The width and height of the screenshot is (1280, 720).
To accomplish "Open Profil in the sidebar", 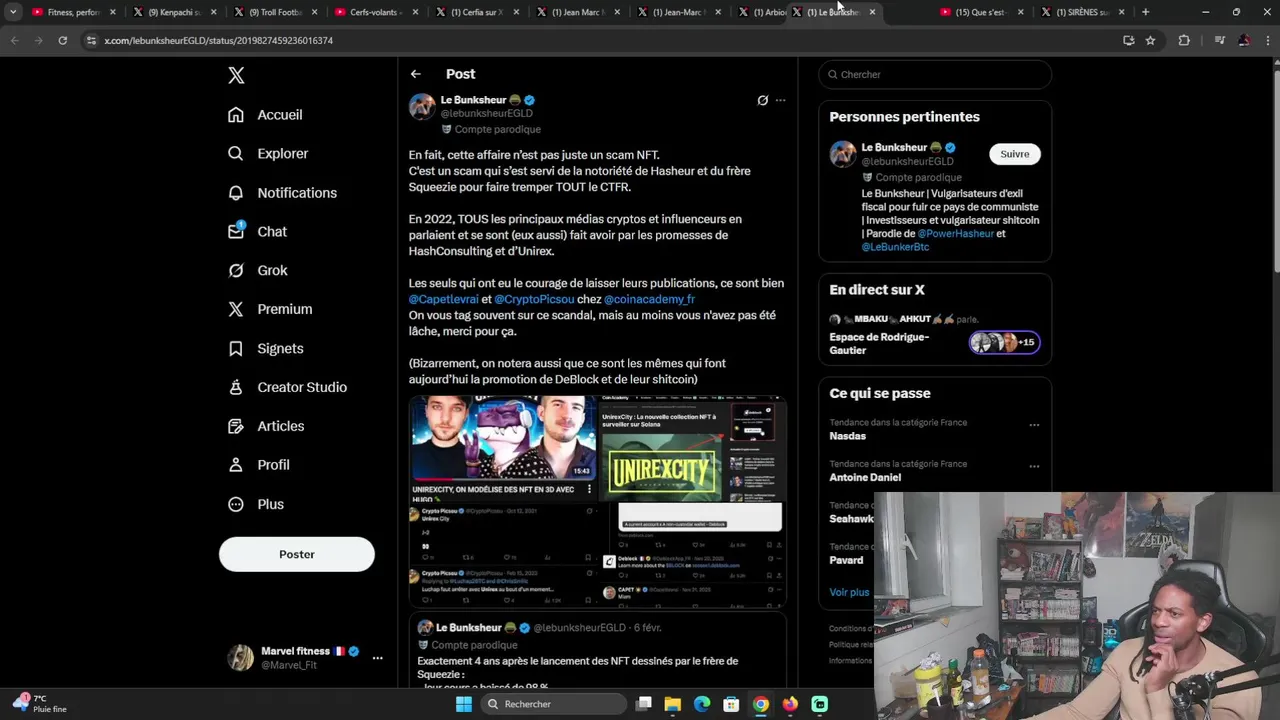I will 258,465.
